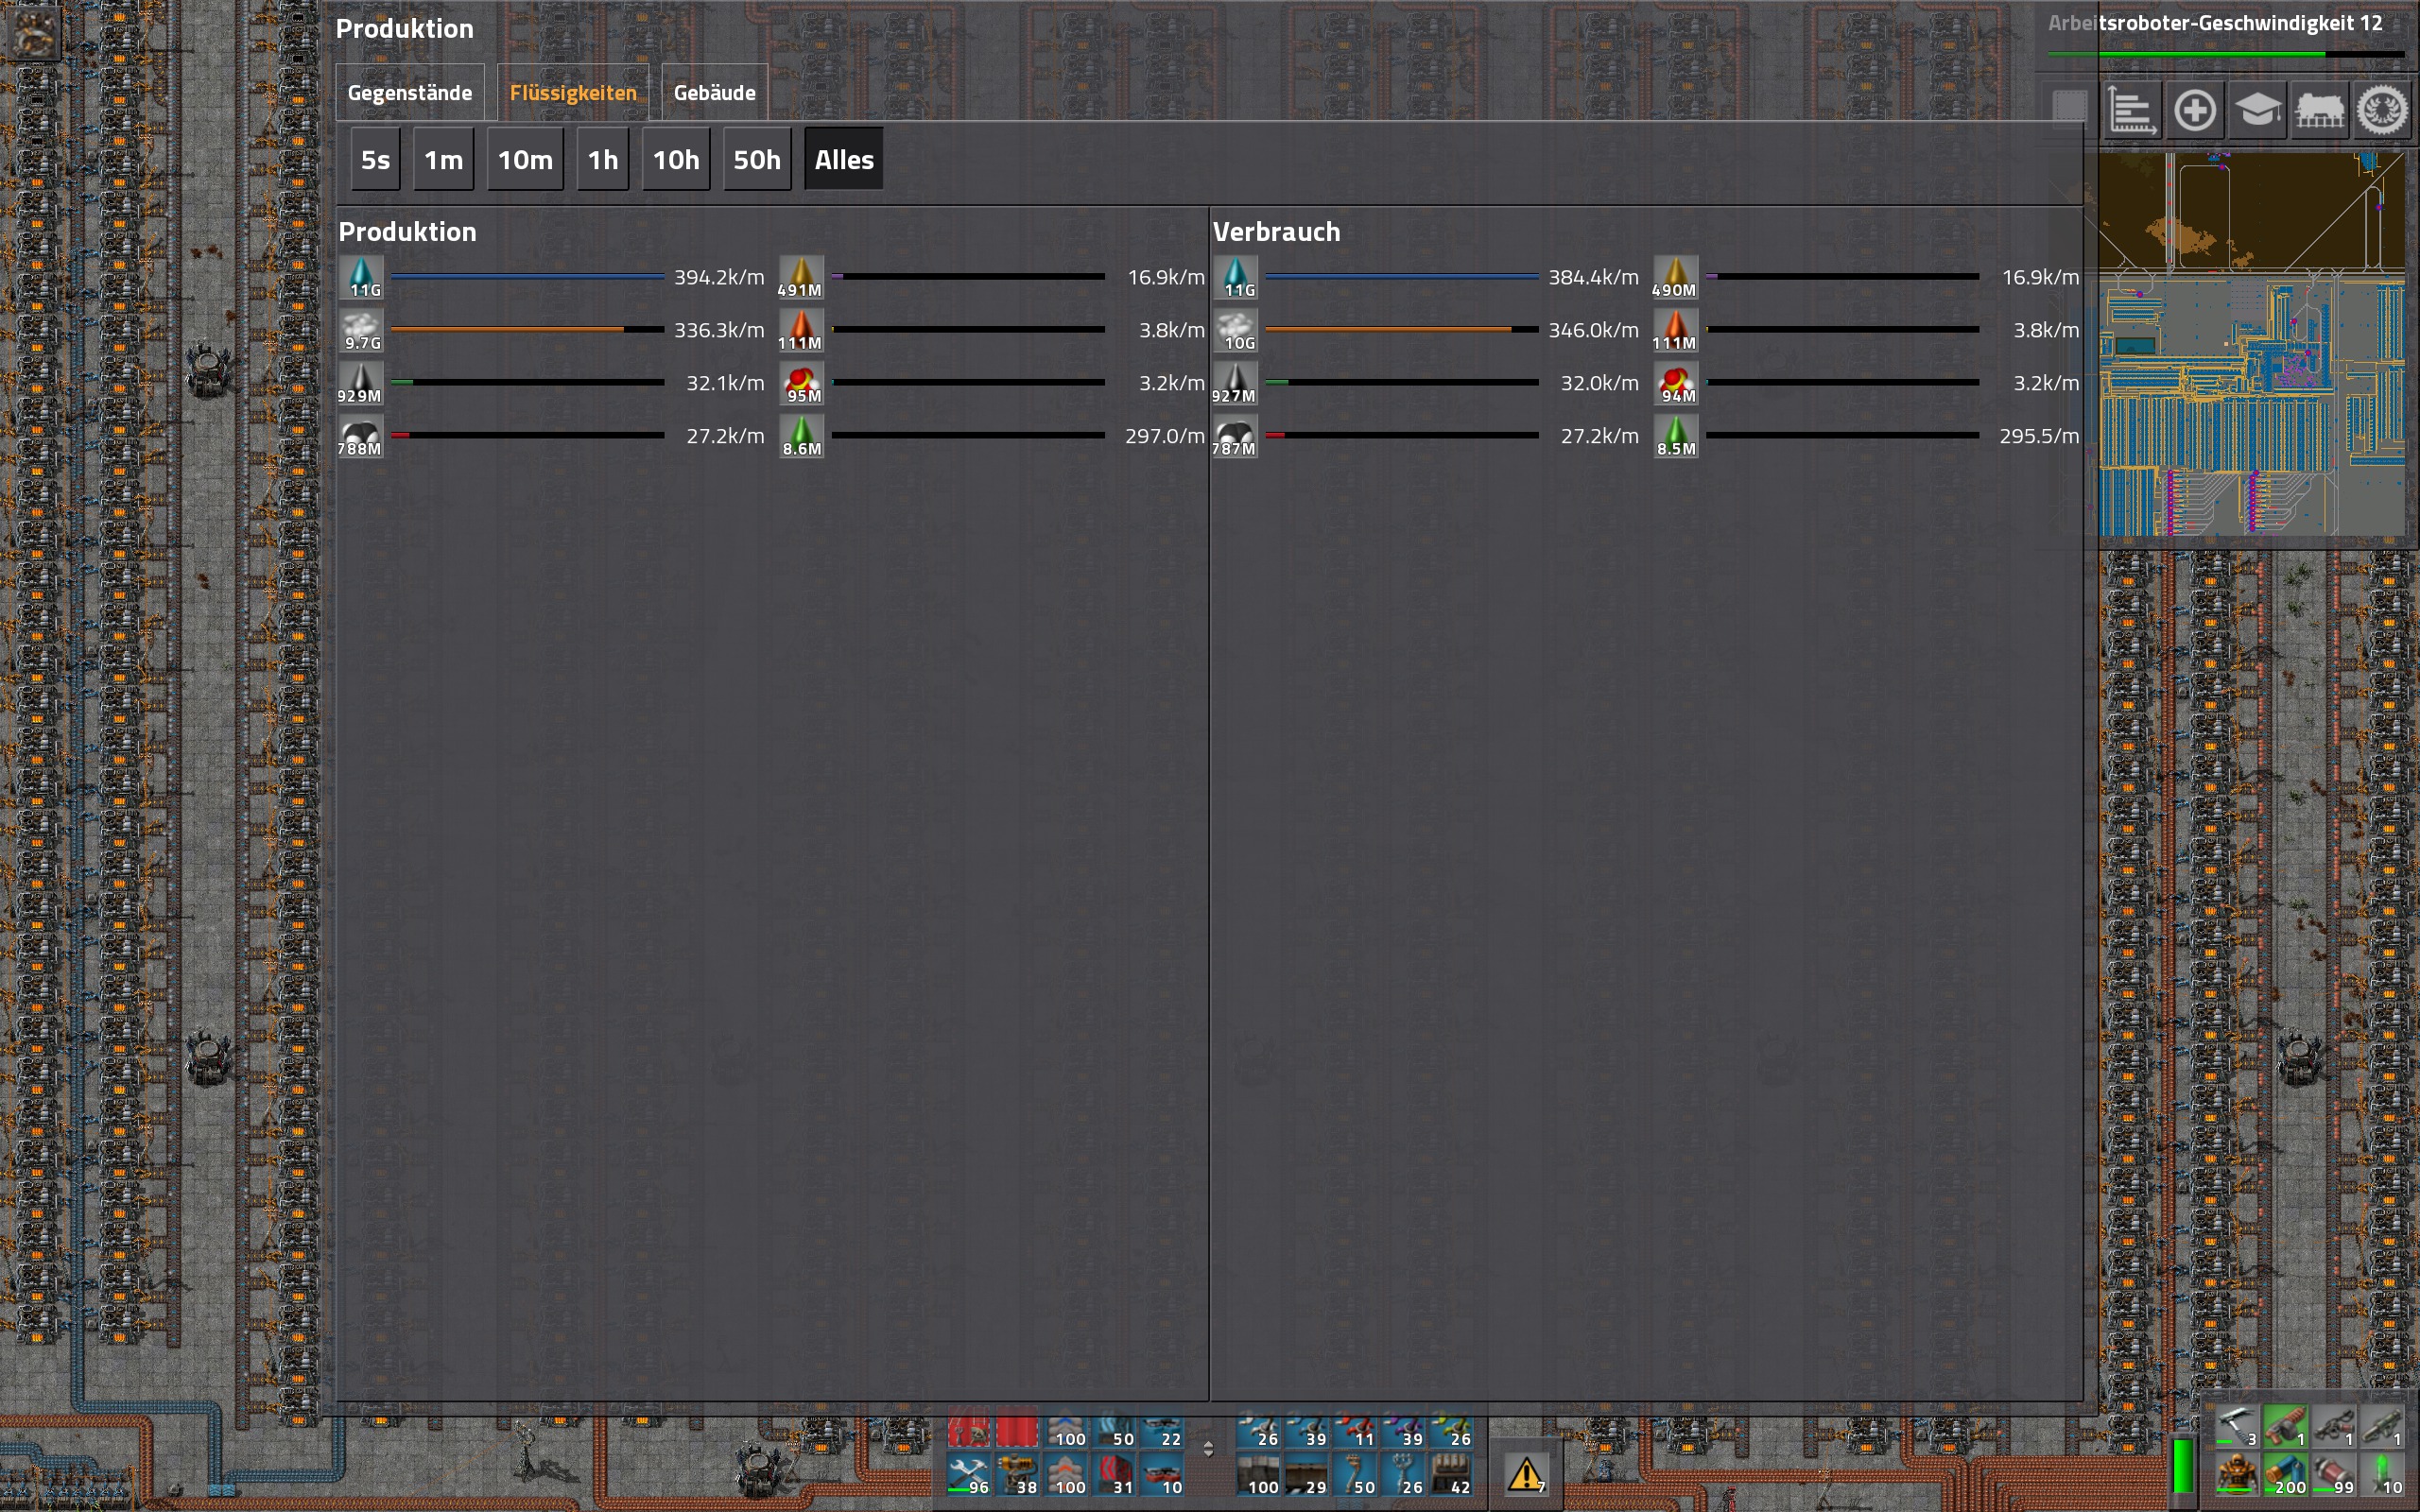
Task: Click the minimap in the corner
Action: point(2251,343)
